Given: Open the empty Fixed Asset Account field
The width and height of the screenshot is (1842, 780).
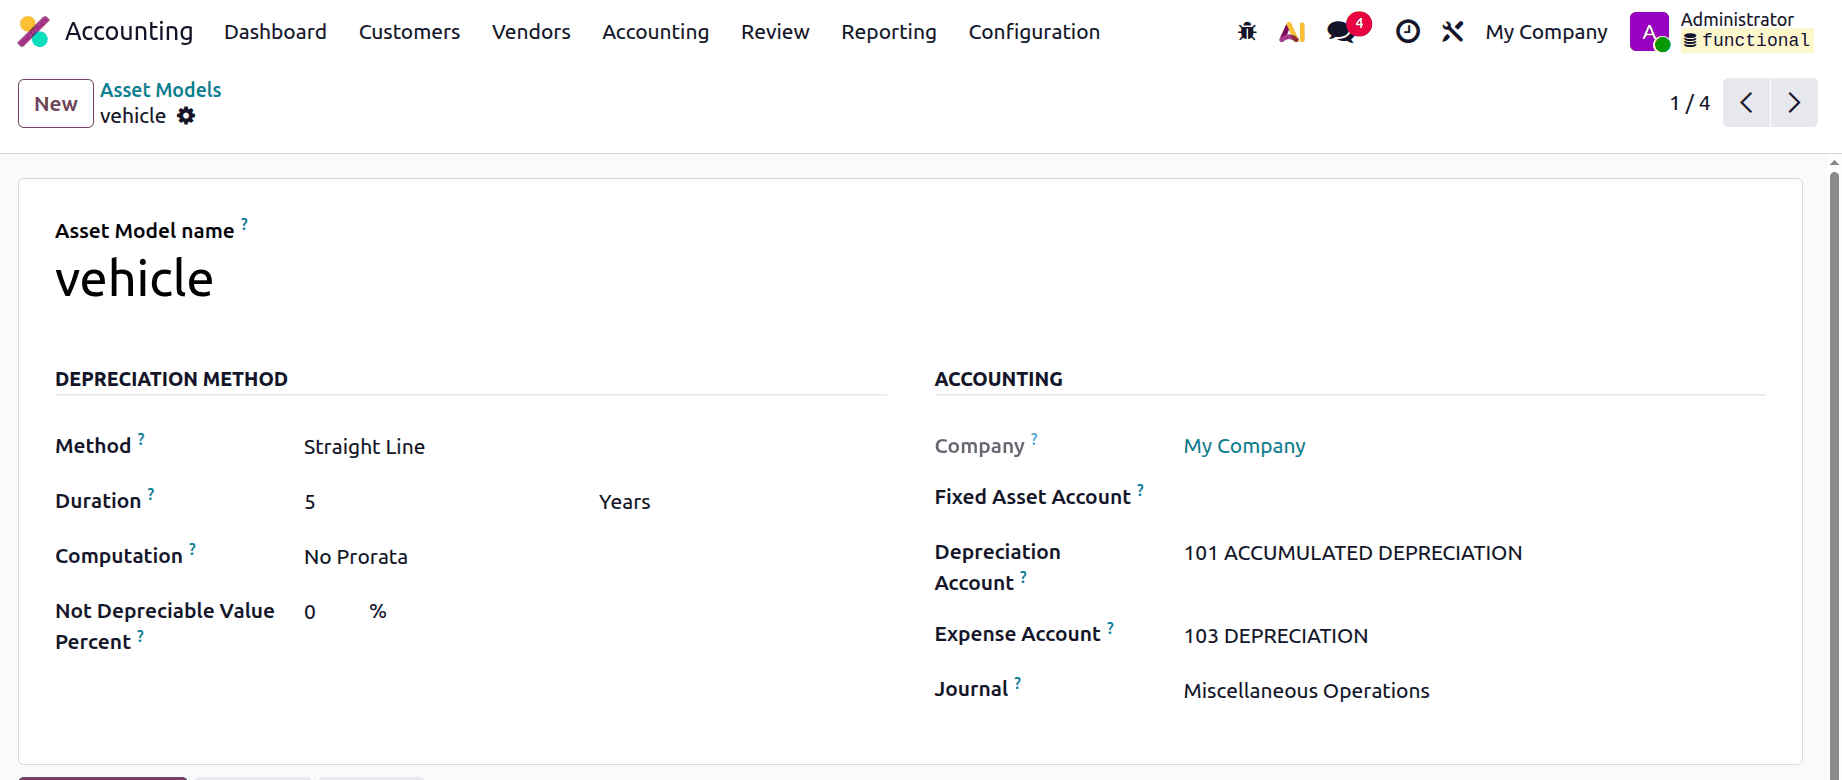Looking at the screenshot, I should click(1474, 498).
